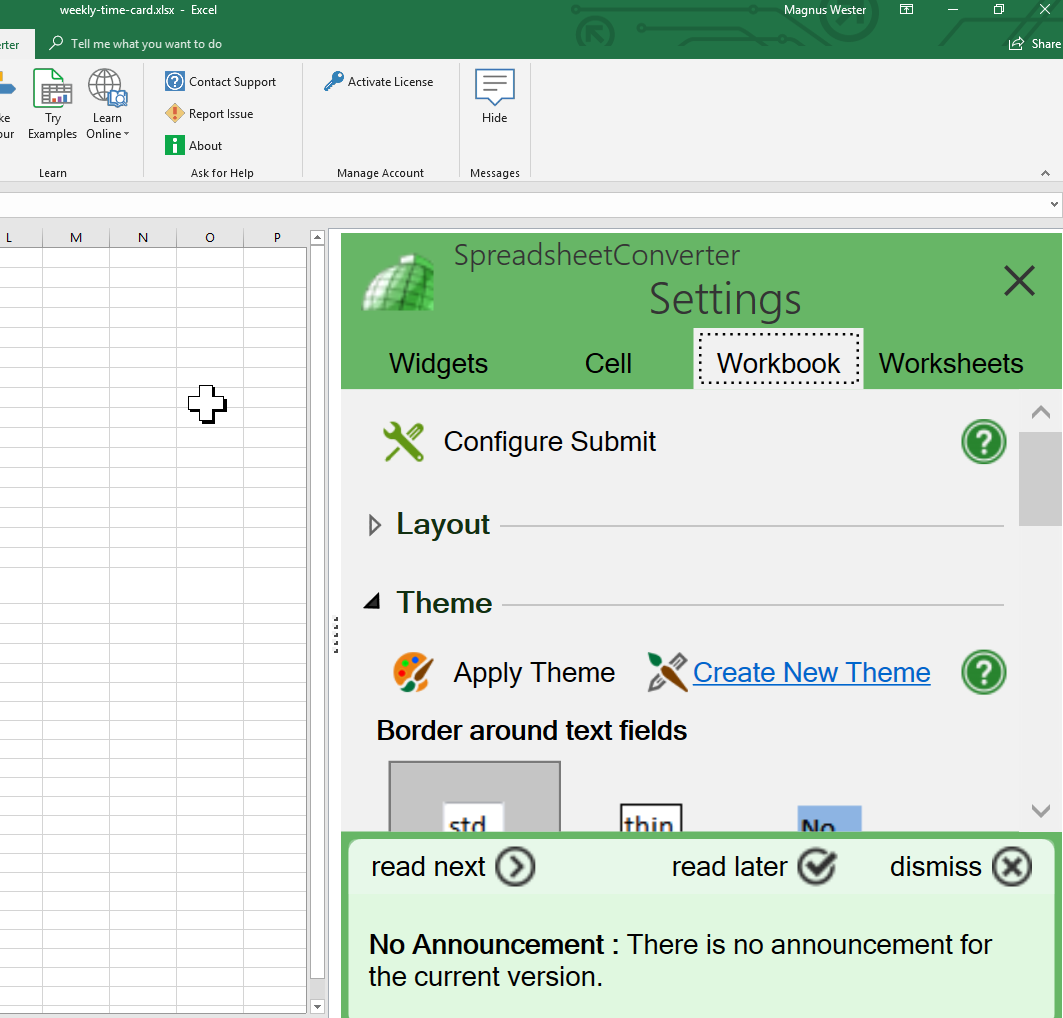Open Try Examples
This screenshot has width=1063, height=1018.
tap(52, 103)
